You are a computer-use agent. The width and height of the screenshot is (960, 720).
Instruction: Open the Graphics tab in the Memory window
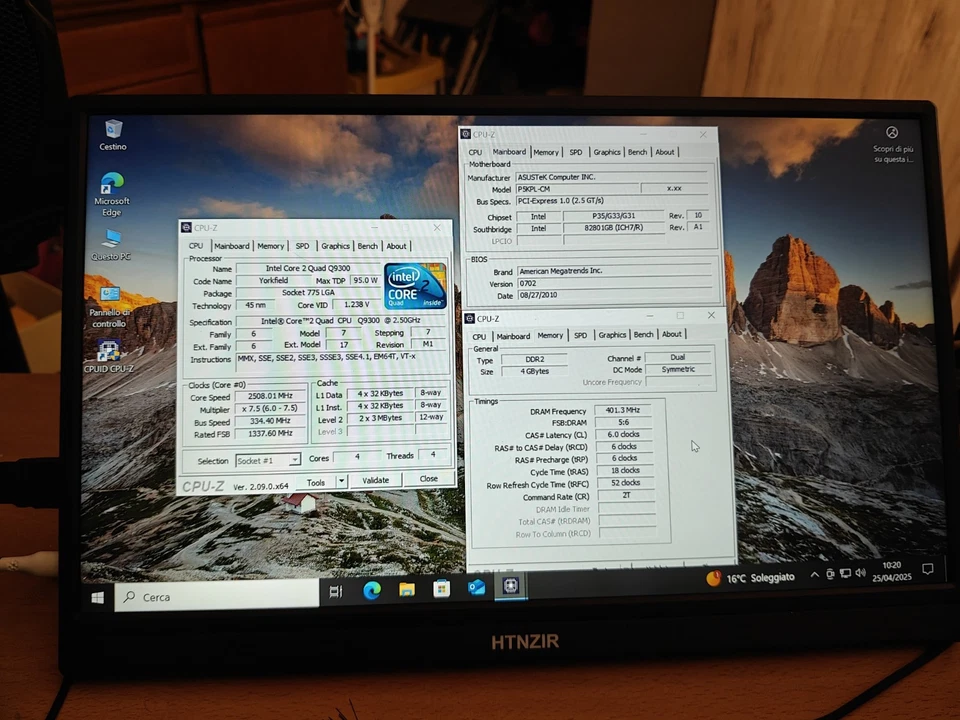pyautogui.click(x=612, y=335)
